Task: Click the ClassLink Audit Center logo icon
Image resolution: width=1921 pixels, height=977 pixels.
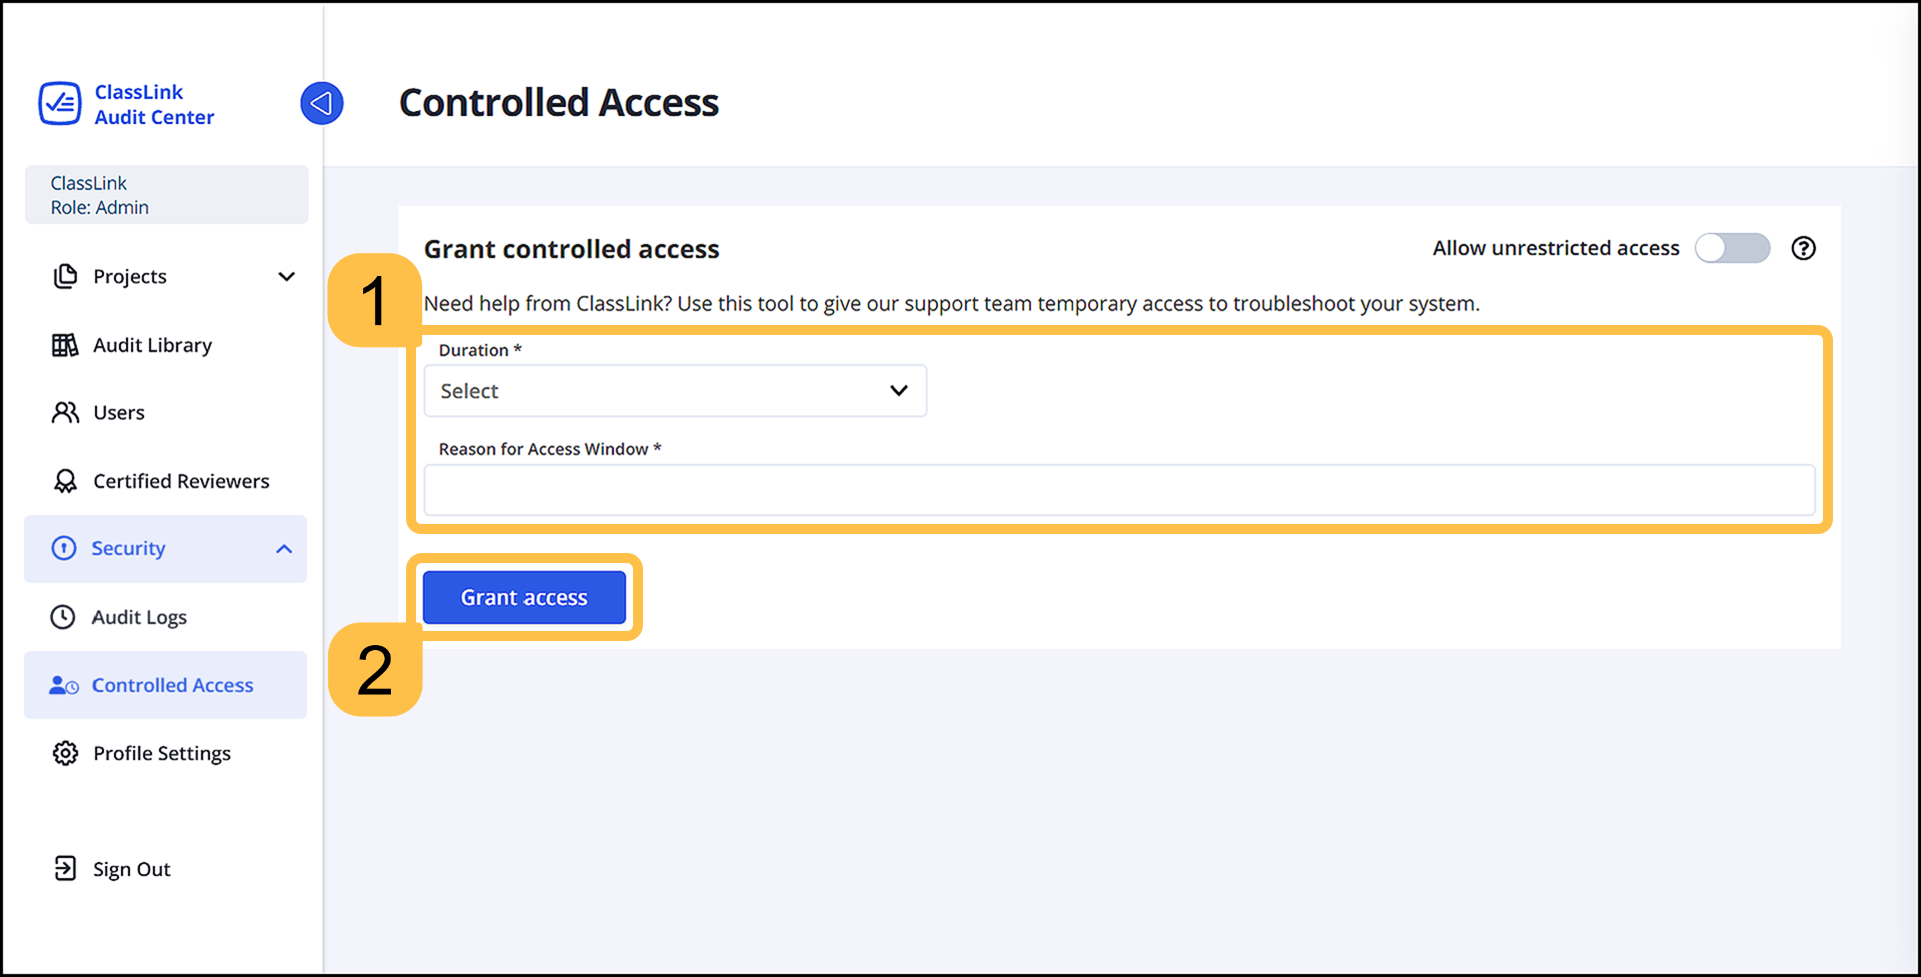Action: [60, 103]
